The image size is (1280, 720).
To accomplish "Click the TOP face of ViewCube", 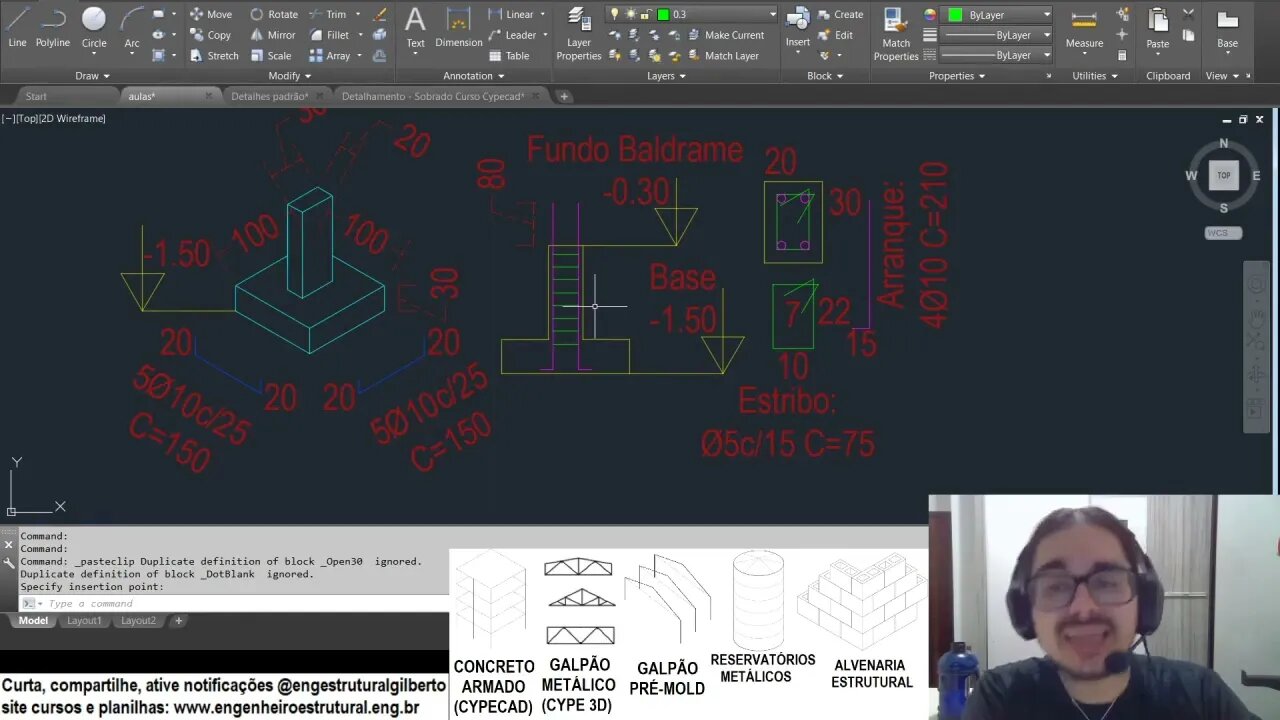I will coord(1224,175).
